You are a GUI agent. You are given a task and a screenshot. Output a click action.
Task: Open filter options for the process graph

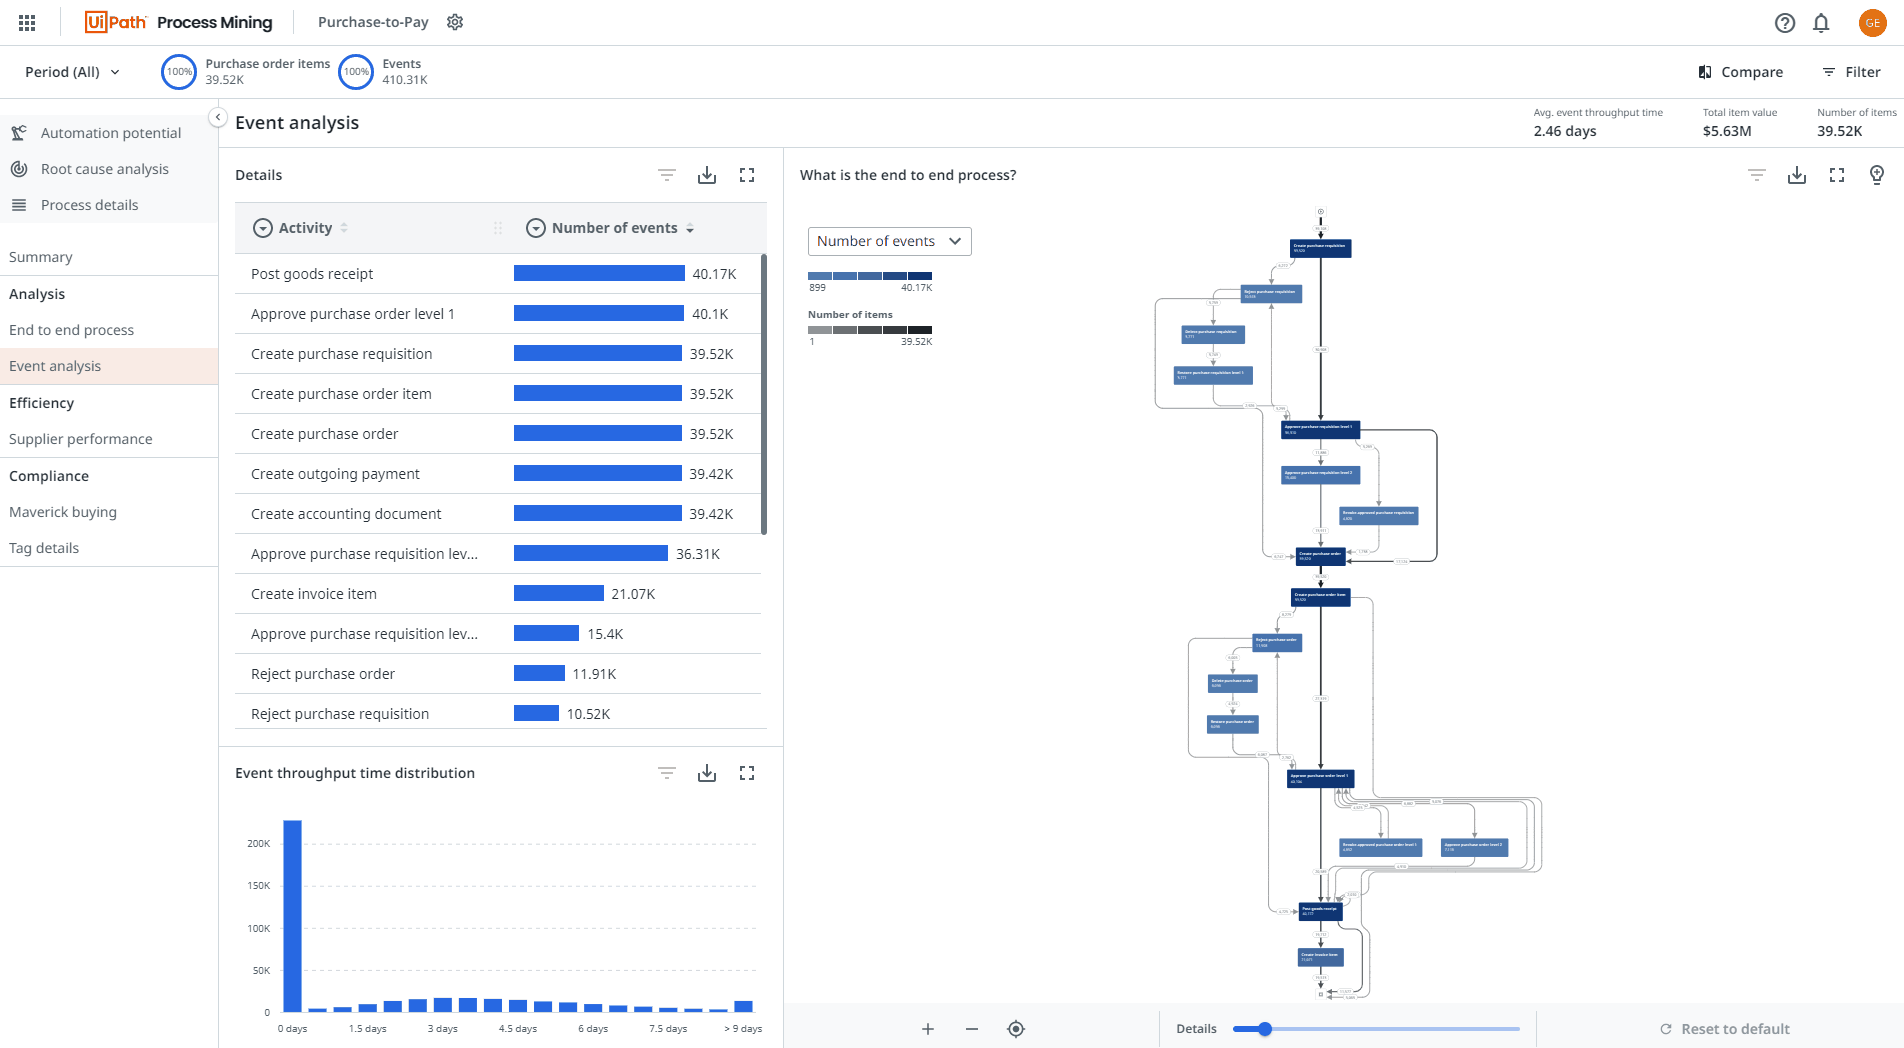coord(1756,175)
